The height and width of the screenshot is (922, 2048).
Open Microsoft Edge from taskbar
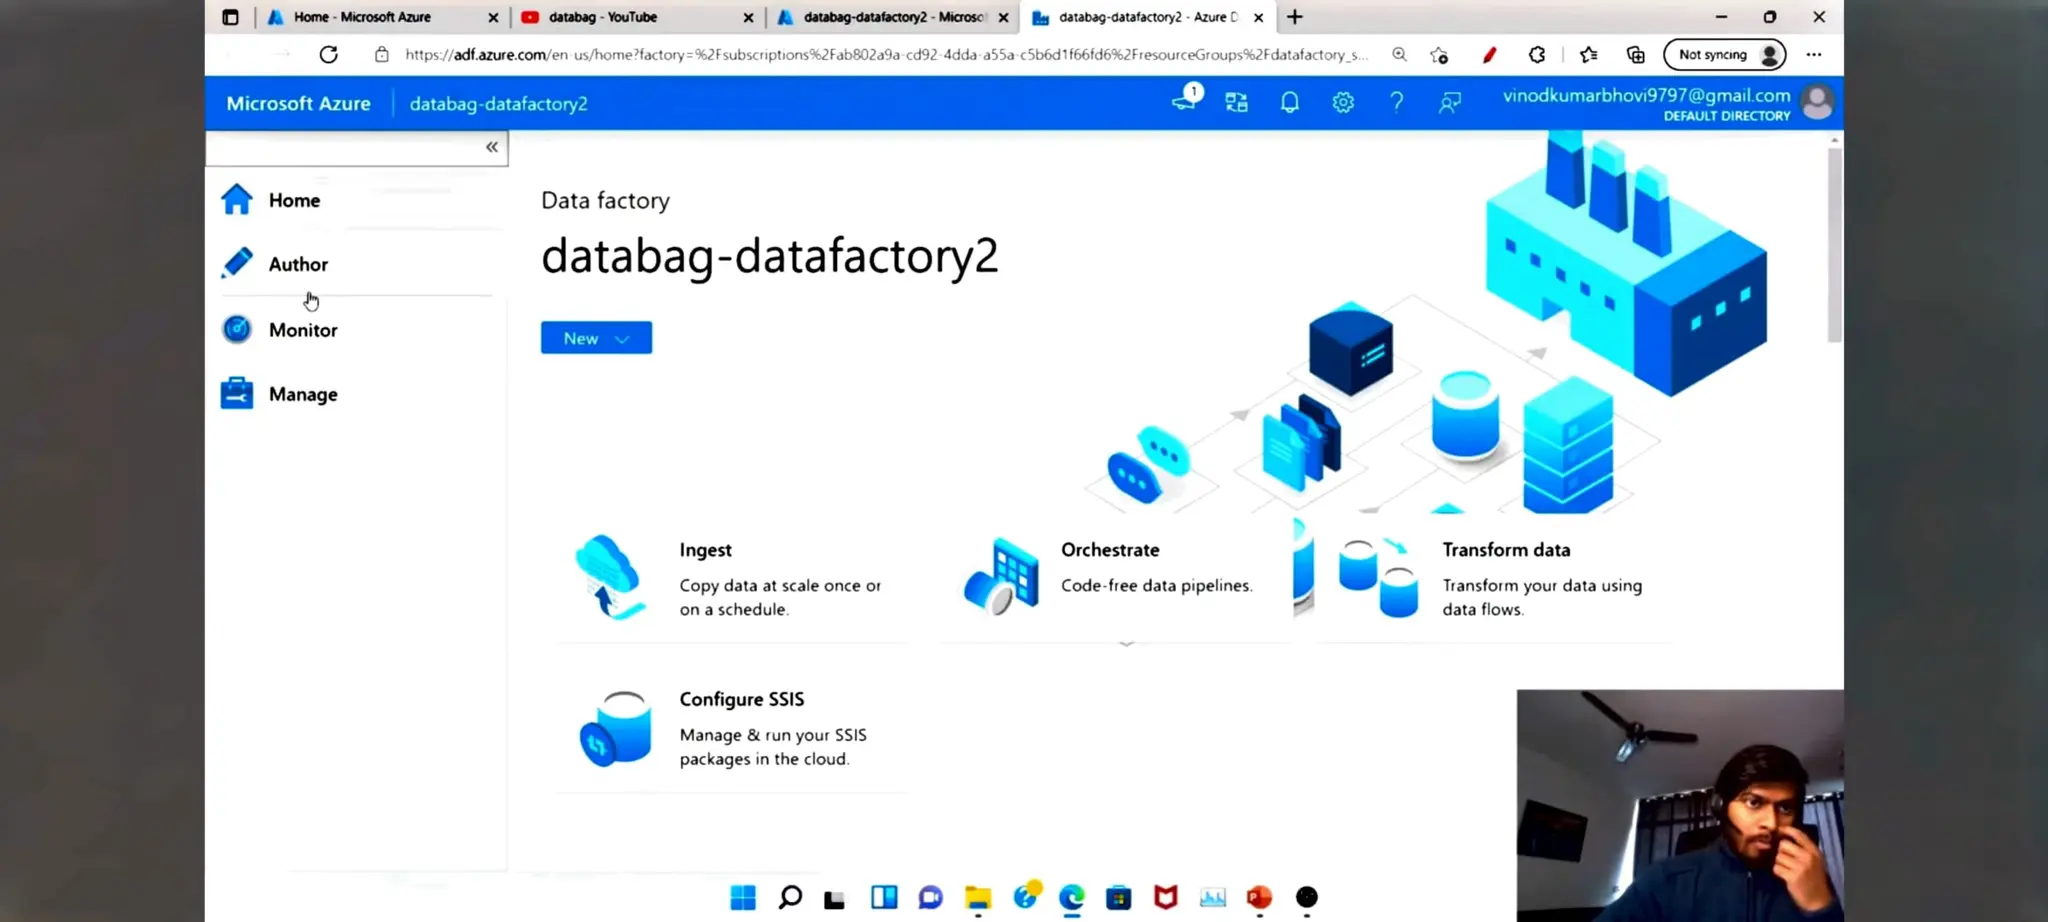[1072, 898]
